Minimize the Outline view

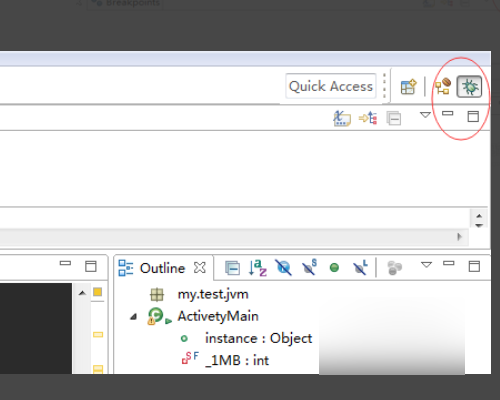click(449, 263)
